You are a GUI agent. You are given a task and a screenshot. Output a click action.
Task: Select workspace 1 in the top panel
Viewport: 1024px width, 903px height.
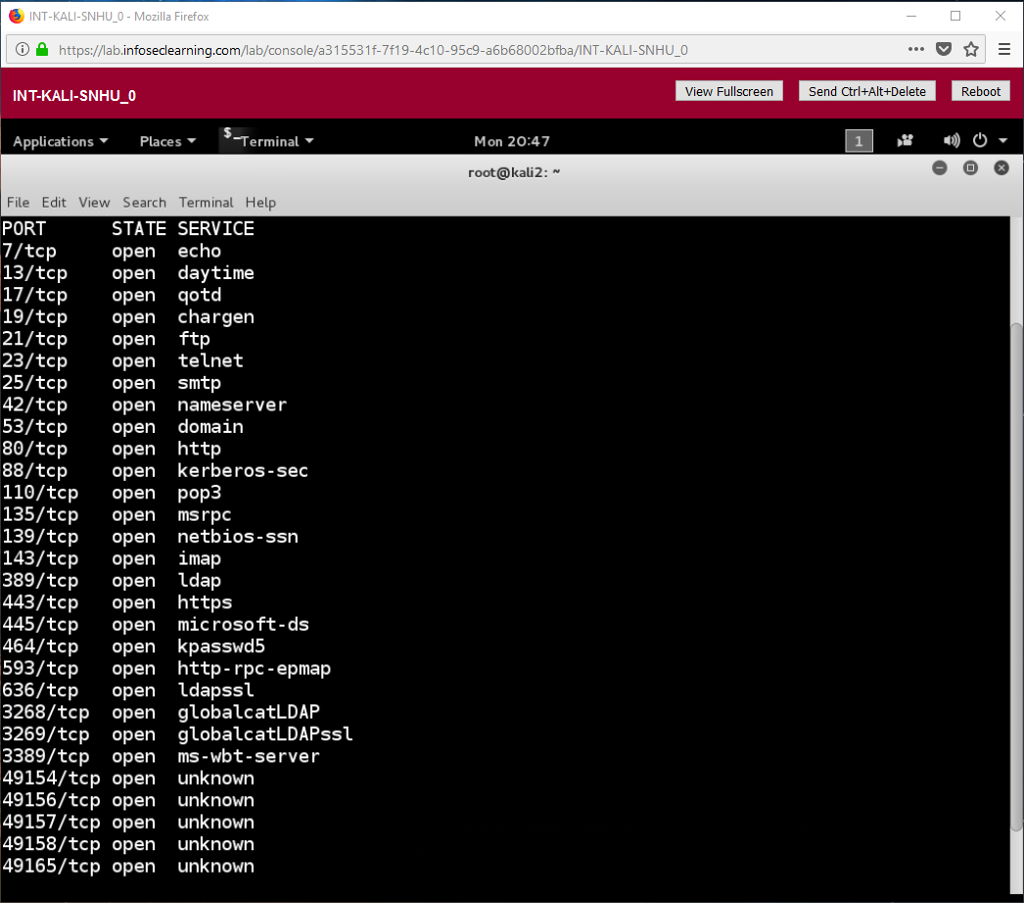click(x=858, y=140)
